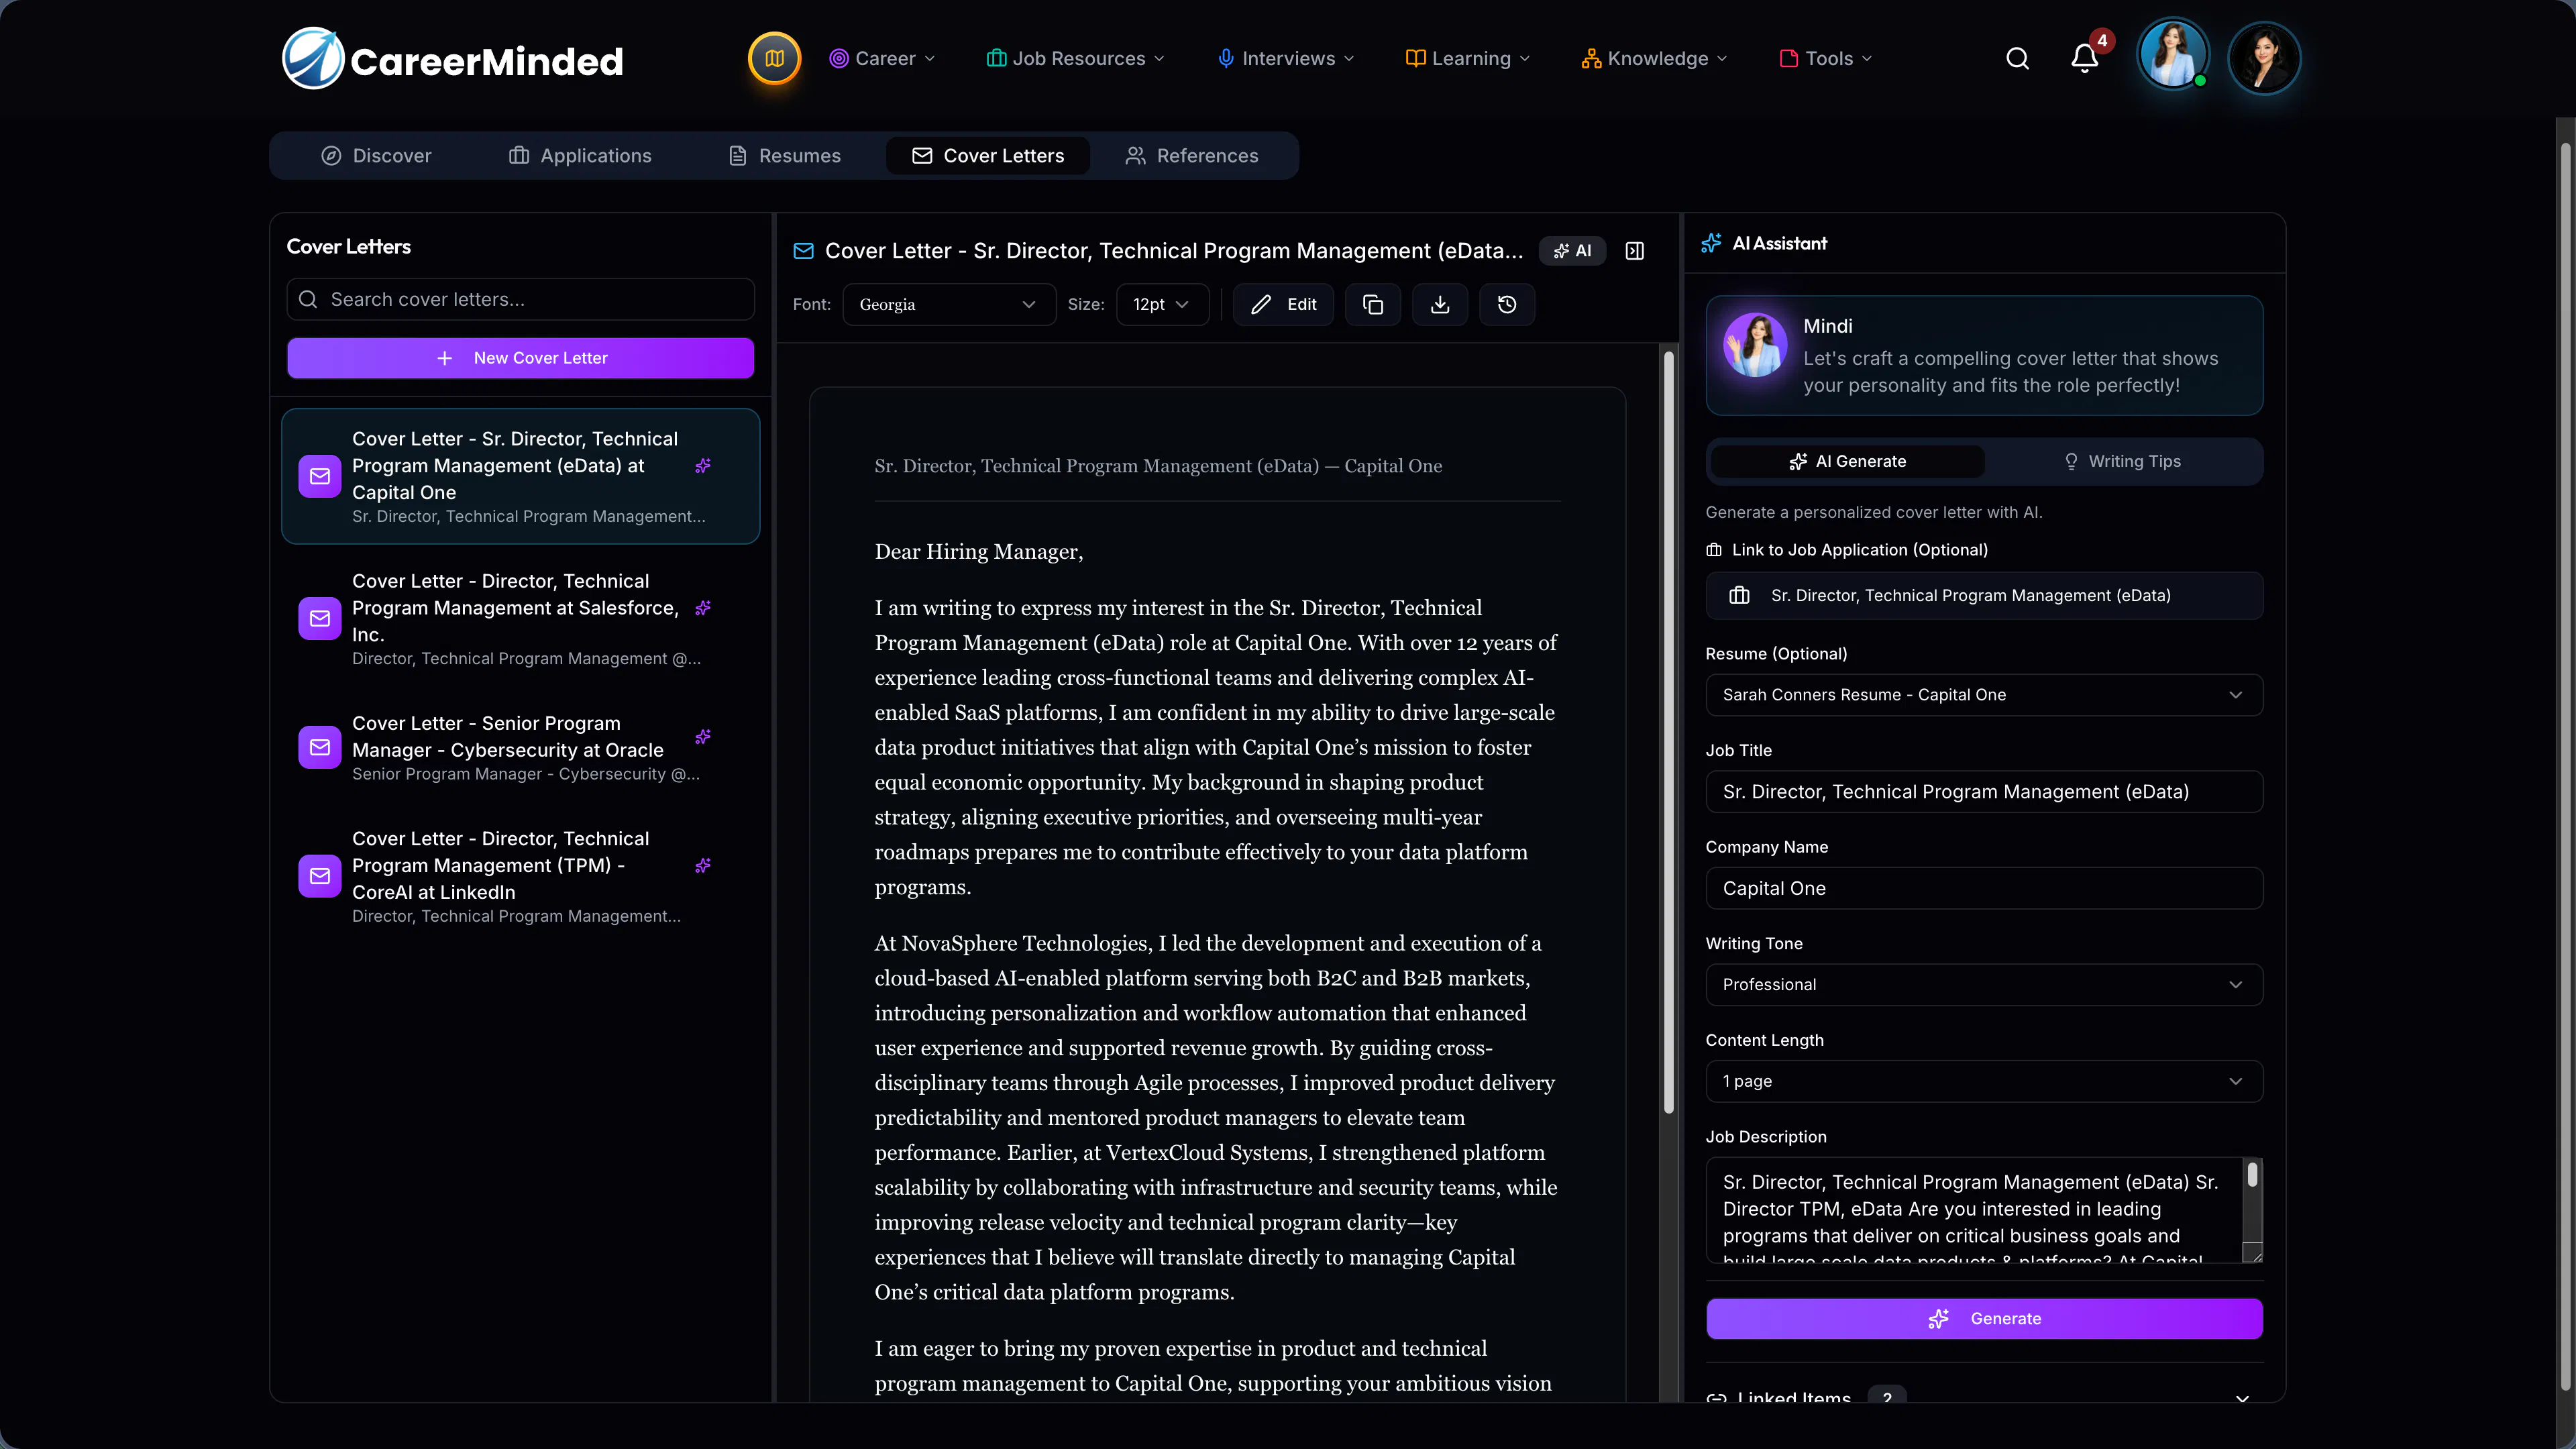Click the Job Title input field
2576x1449 pixels.
[x=1984, y=792]
